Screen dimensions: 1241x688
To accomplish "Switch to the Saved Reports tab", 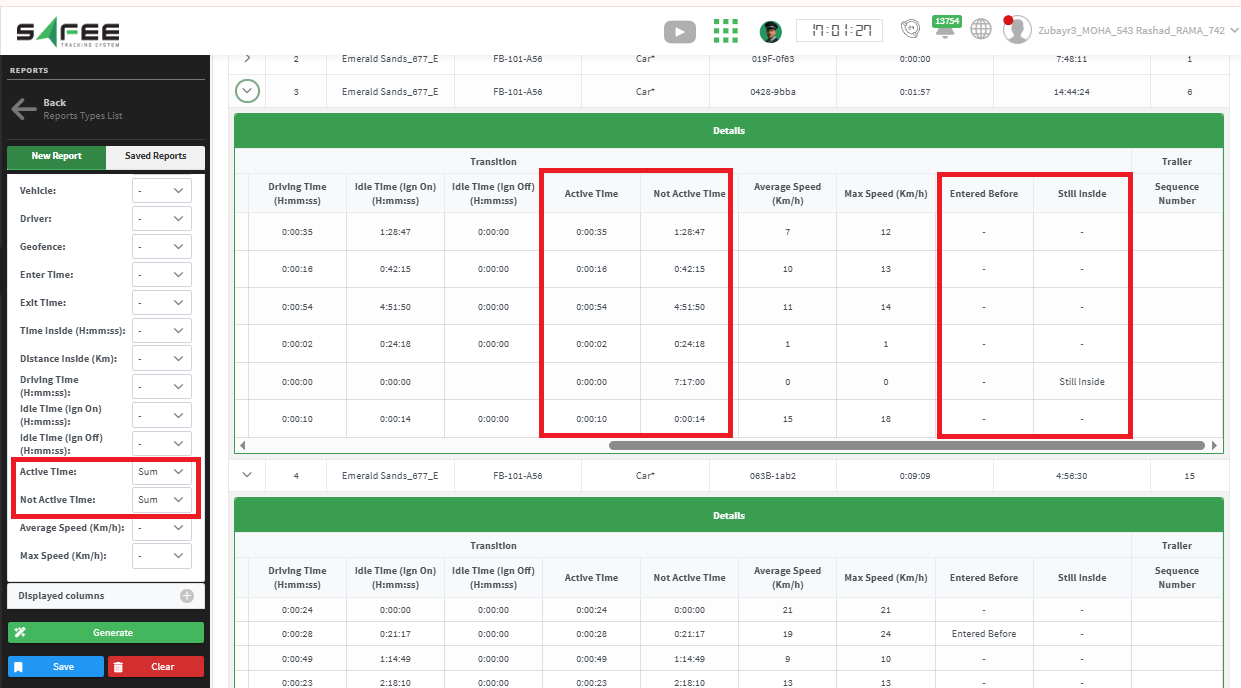I will 155,157.
